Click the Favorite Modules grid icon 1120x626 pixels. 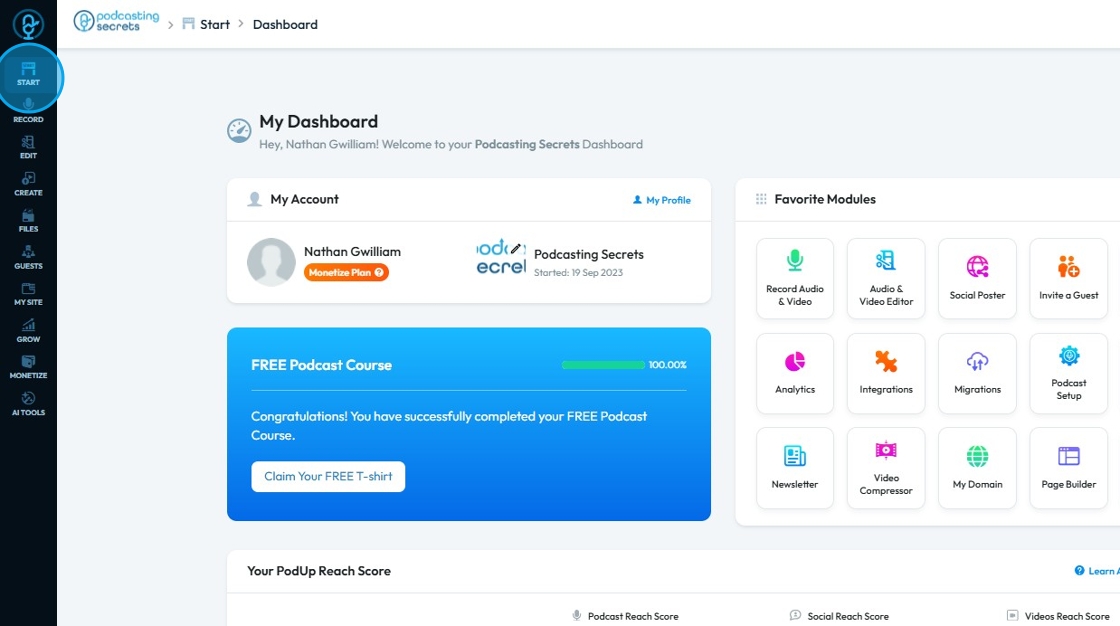pos(761,199)
